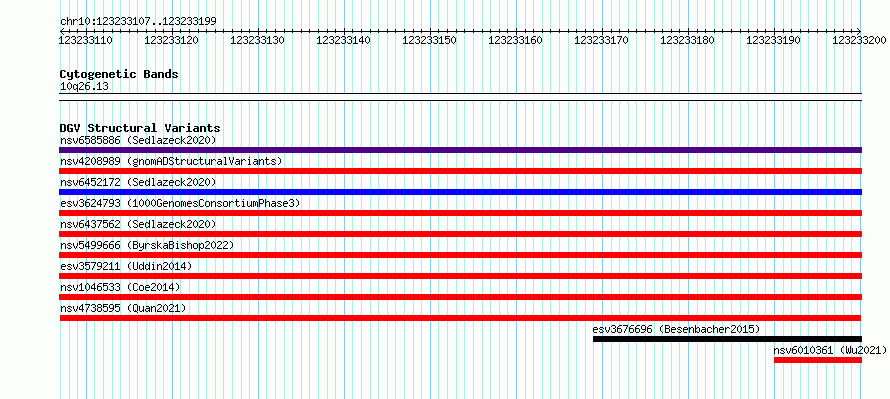Click ruler position 123233140
The height and width of the screenshot is (399, 890).
click(x=343, y=40)
